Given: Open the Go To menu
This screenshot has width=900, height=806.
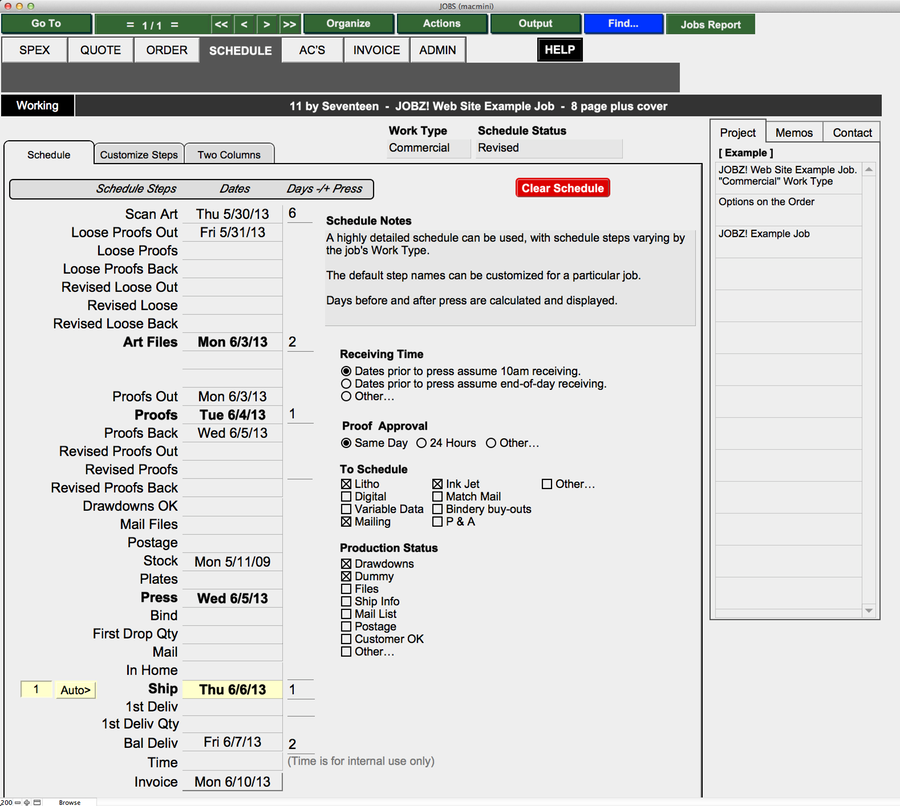Looking at the screenshot, I should click(46, 24).
